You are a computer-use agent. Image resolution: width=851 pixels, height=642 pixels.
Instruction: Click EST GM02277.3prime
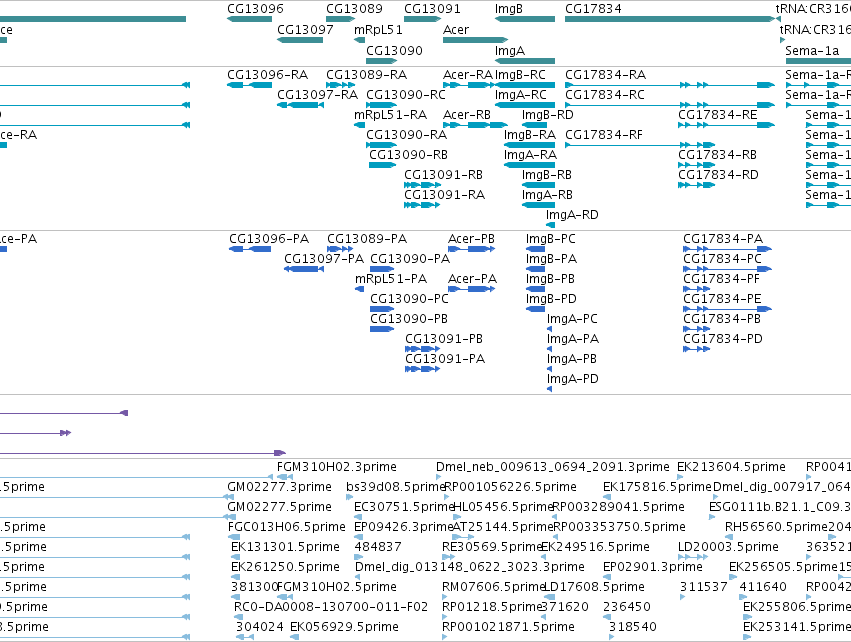tap(280, 487)
